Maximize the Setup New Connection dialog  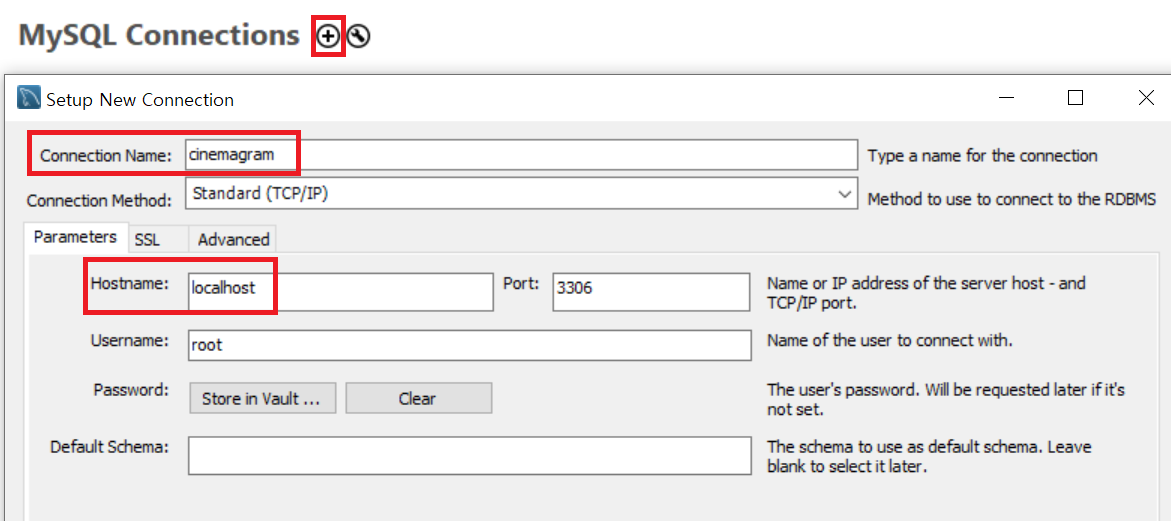(x=1075, y=98)
